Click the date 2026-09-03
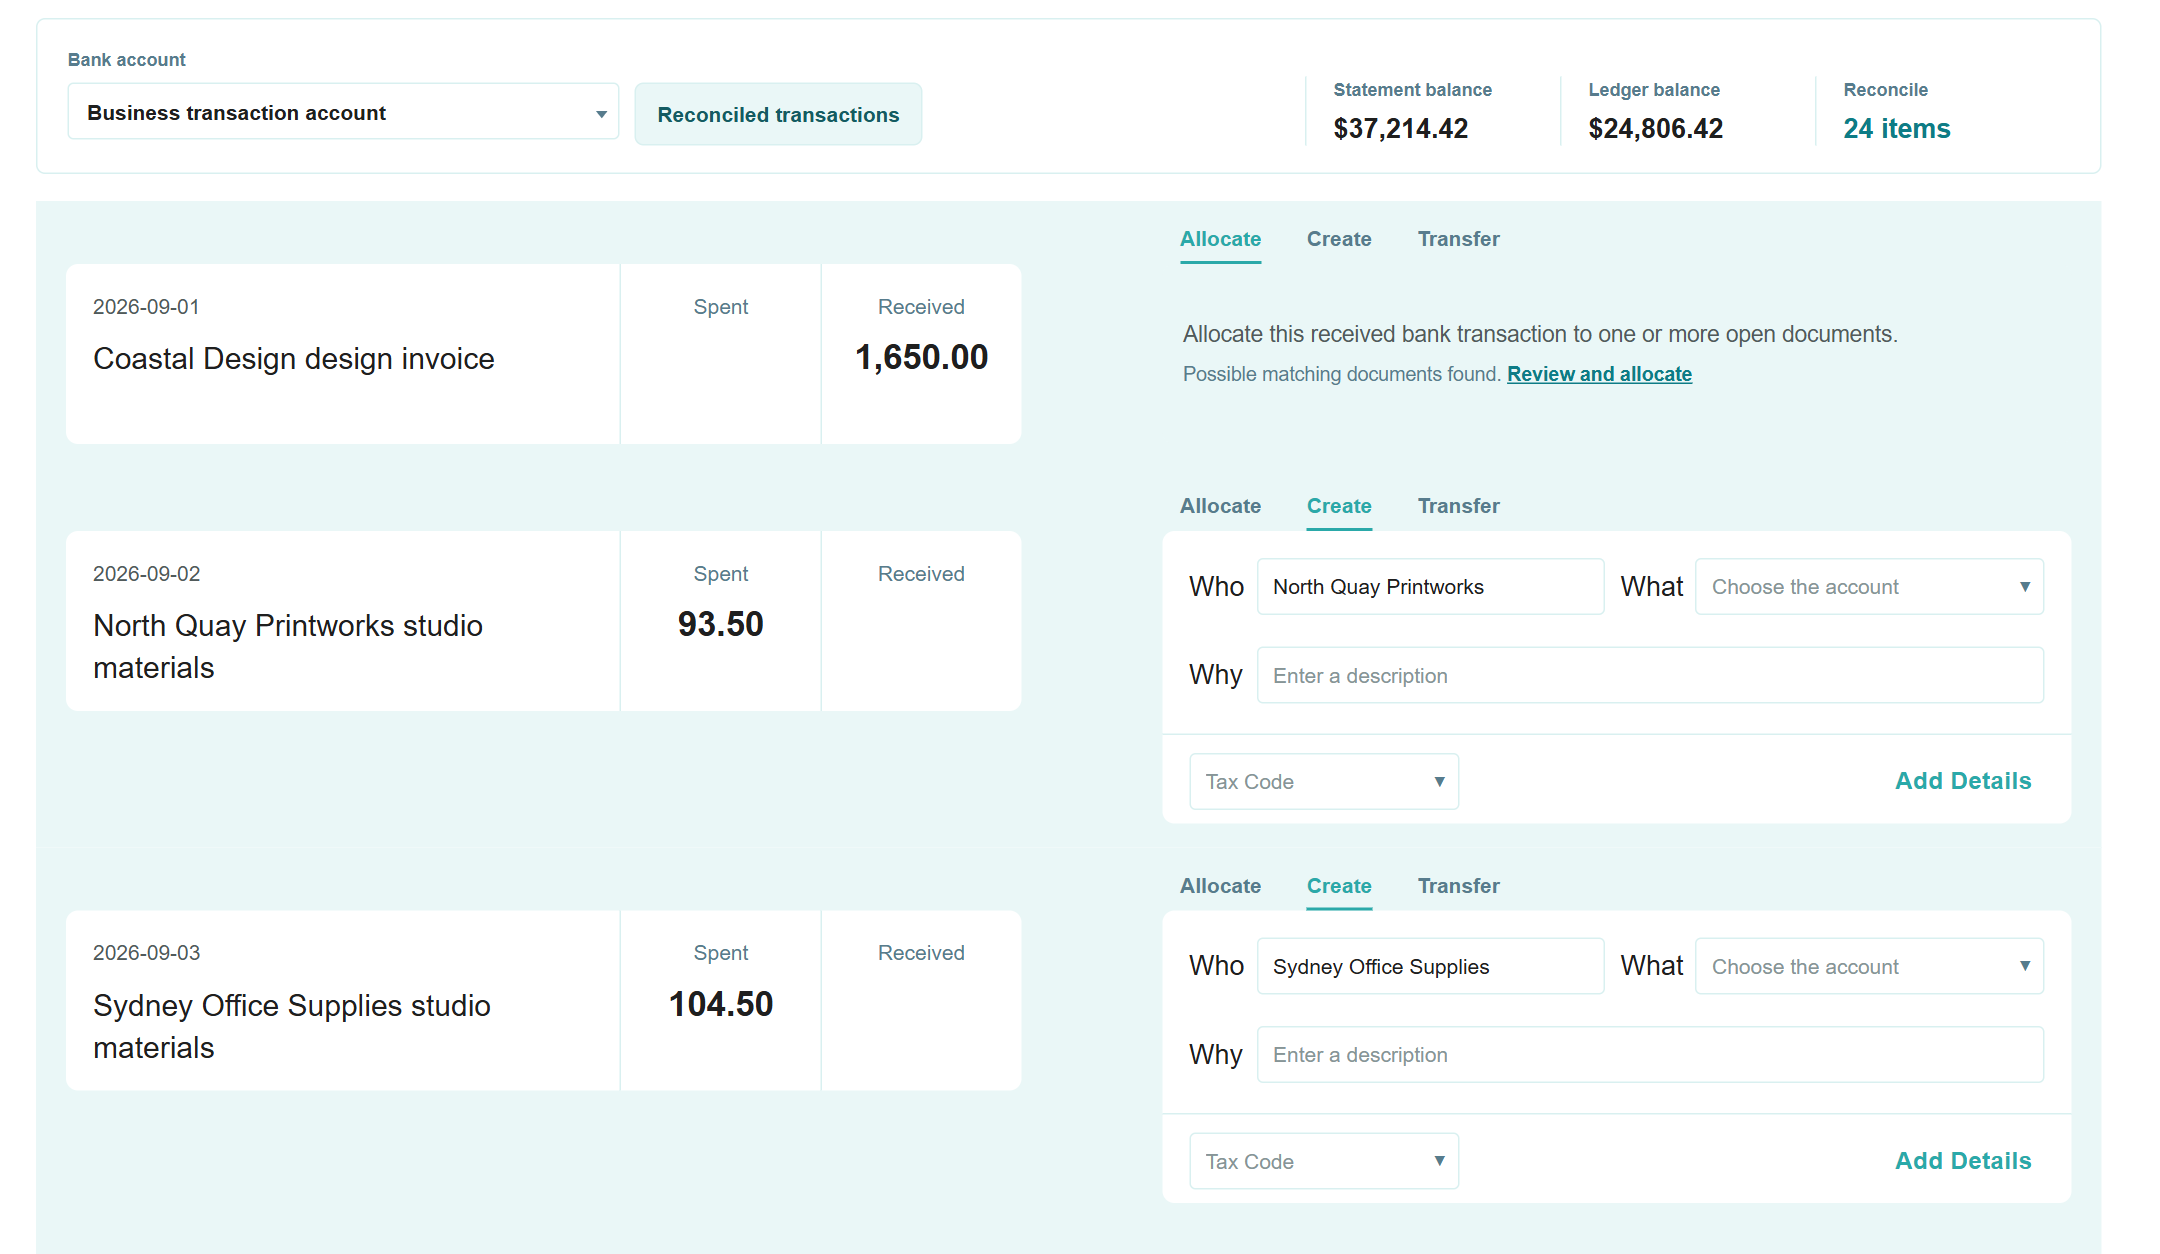The height and width of the screenshot is (1254, 2160). coord(146,953)
